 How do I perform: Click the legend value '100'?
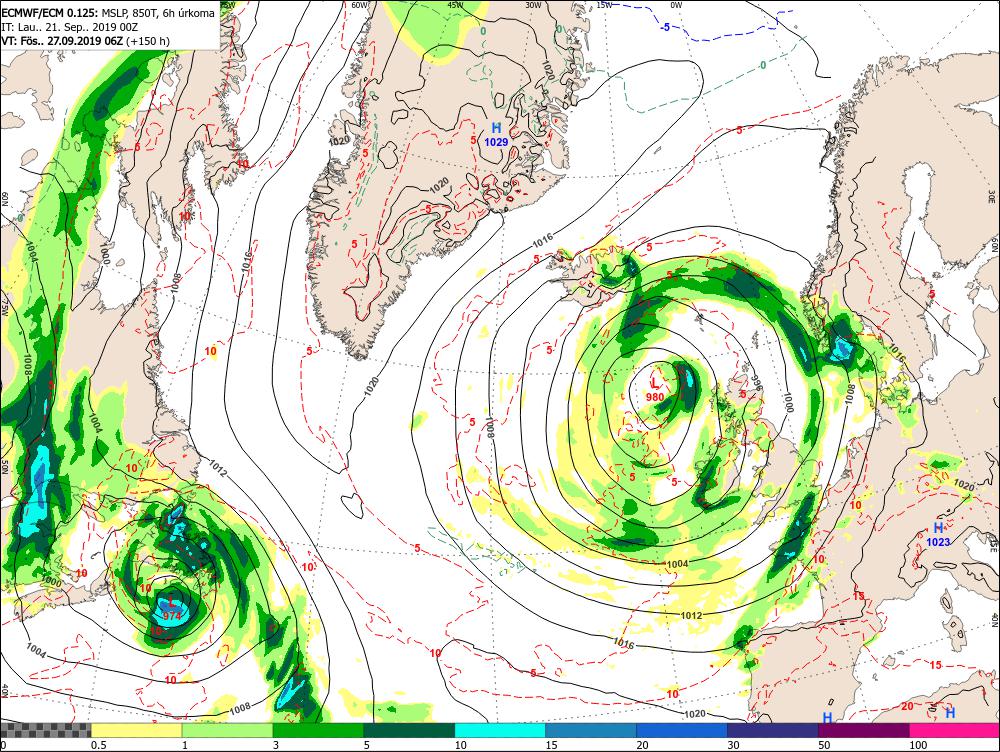coord(918,745)
